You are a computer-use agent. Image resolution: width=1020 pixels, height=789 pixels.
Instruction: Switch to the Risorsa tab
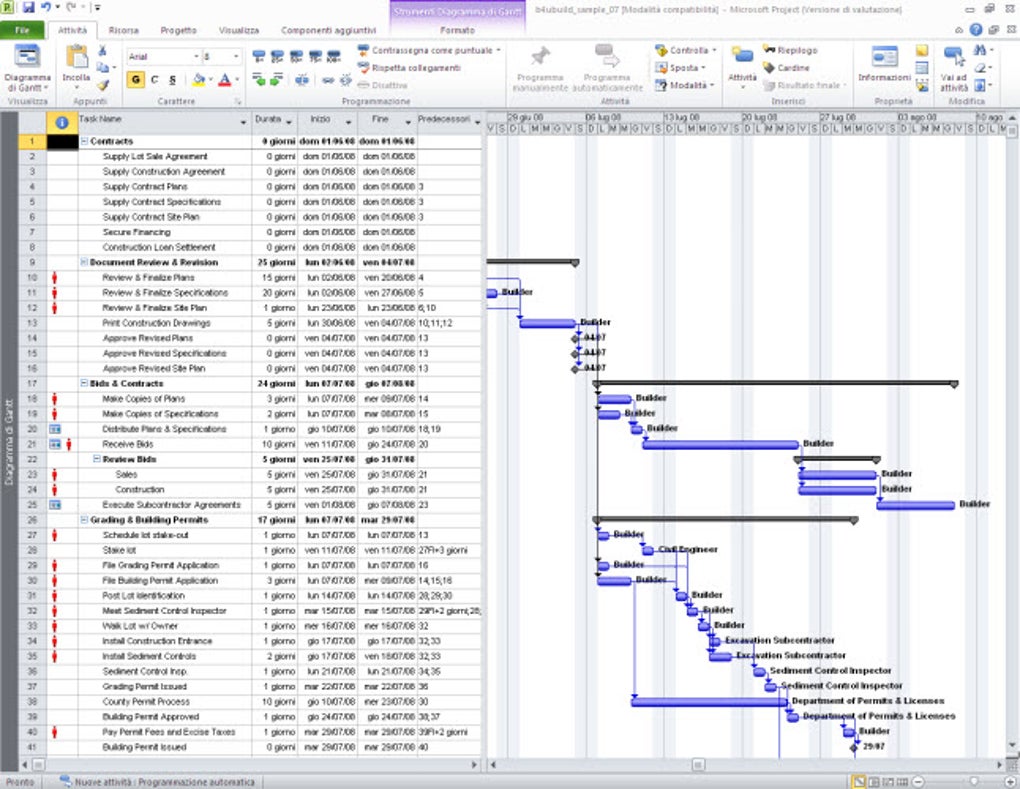(124, 30)
